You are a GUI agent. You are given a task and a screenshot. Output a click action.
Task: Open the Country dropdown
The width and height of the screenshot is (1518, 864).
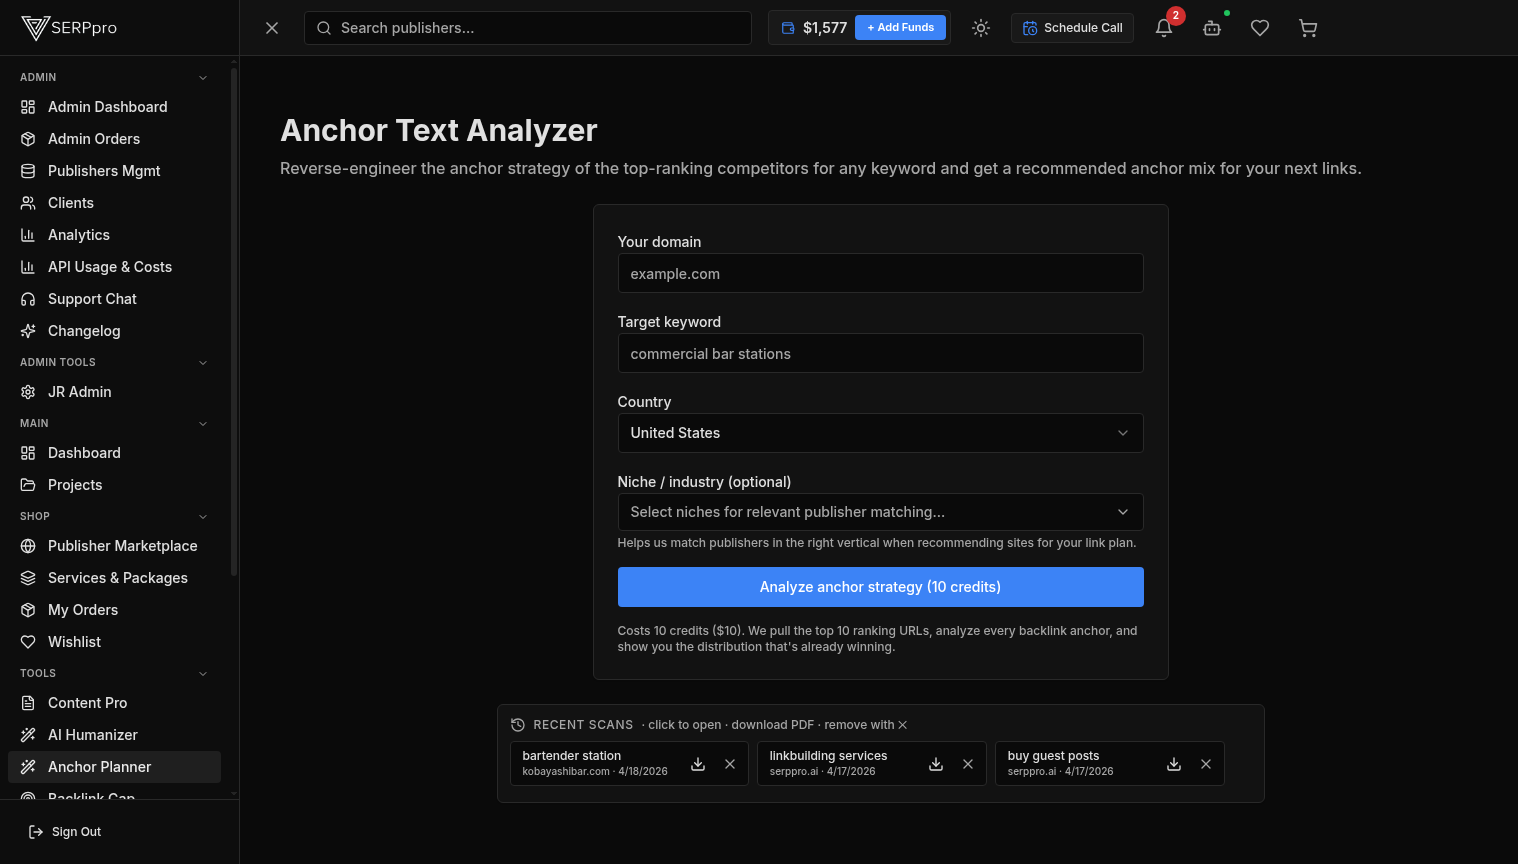(880, 433)
